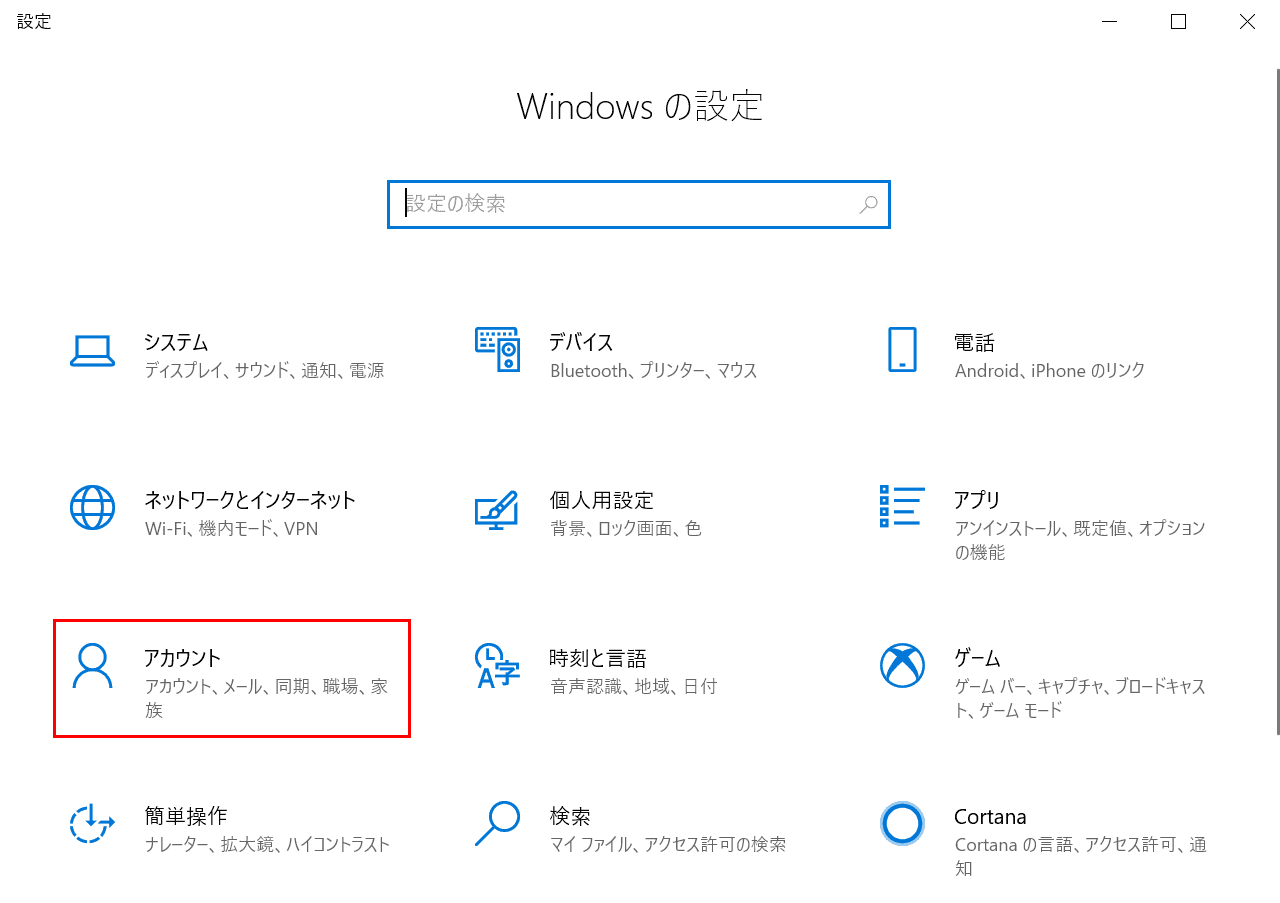Image resolution: width=1280 pixels, height=903 pixels.
Task: Open the システム laptop icon
Action: pos(92,351)
